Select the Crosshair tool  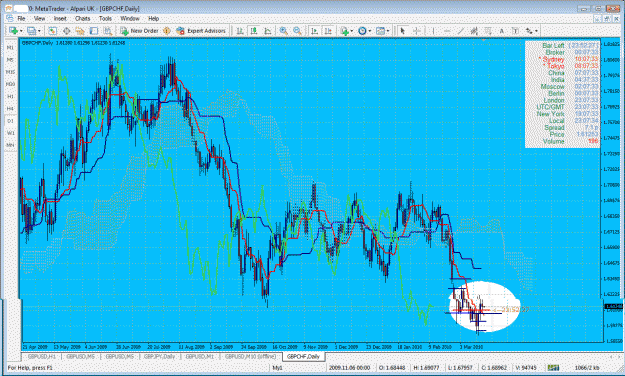(x=417, y=31)
